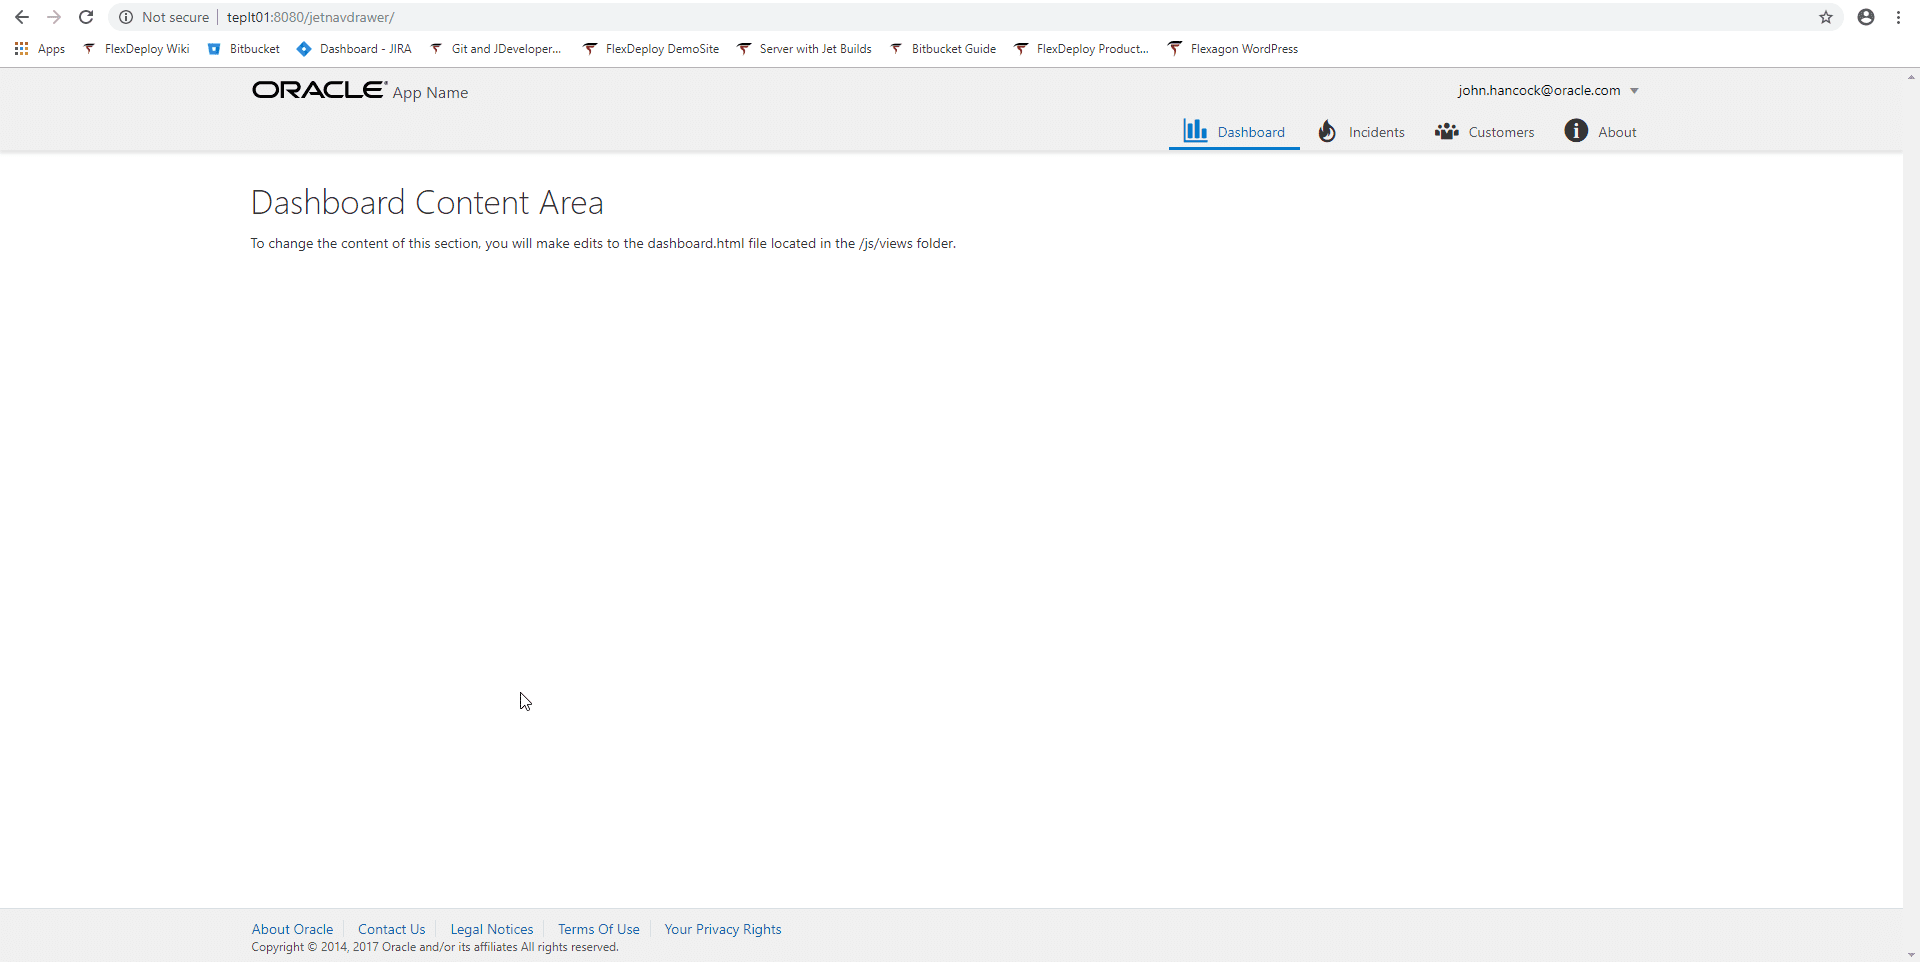The height and width of the screenshot is (962, 1920).
Task: Open Chrome three-dot menu
Action: (1898, 17)
